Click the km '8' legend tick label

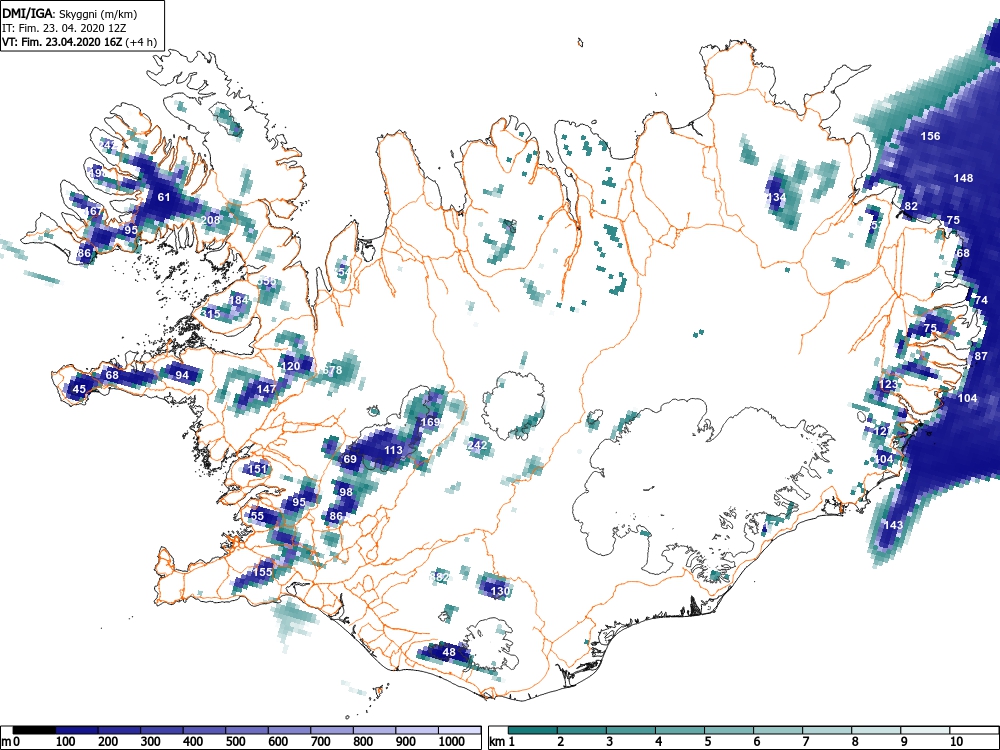855,742
